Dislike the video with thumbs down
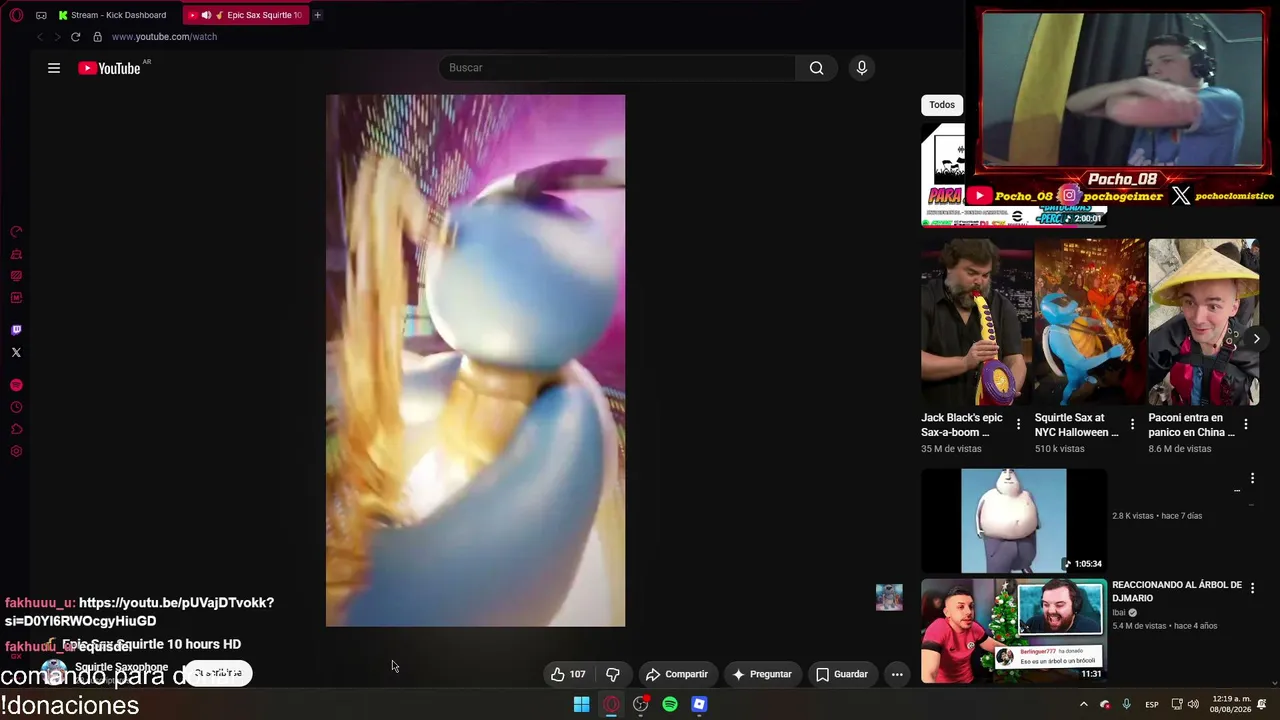Viewport: 1280px width, 720px height. coord(613,674)
